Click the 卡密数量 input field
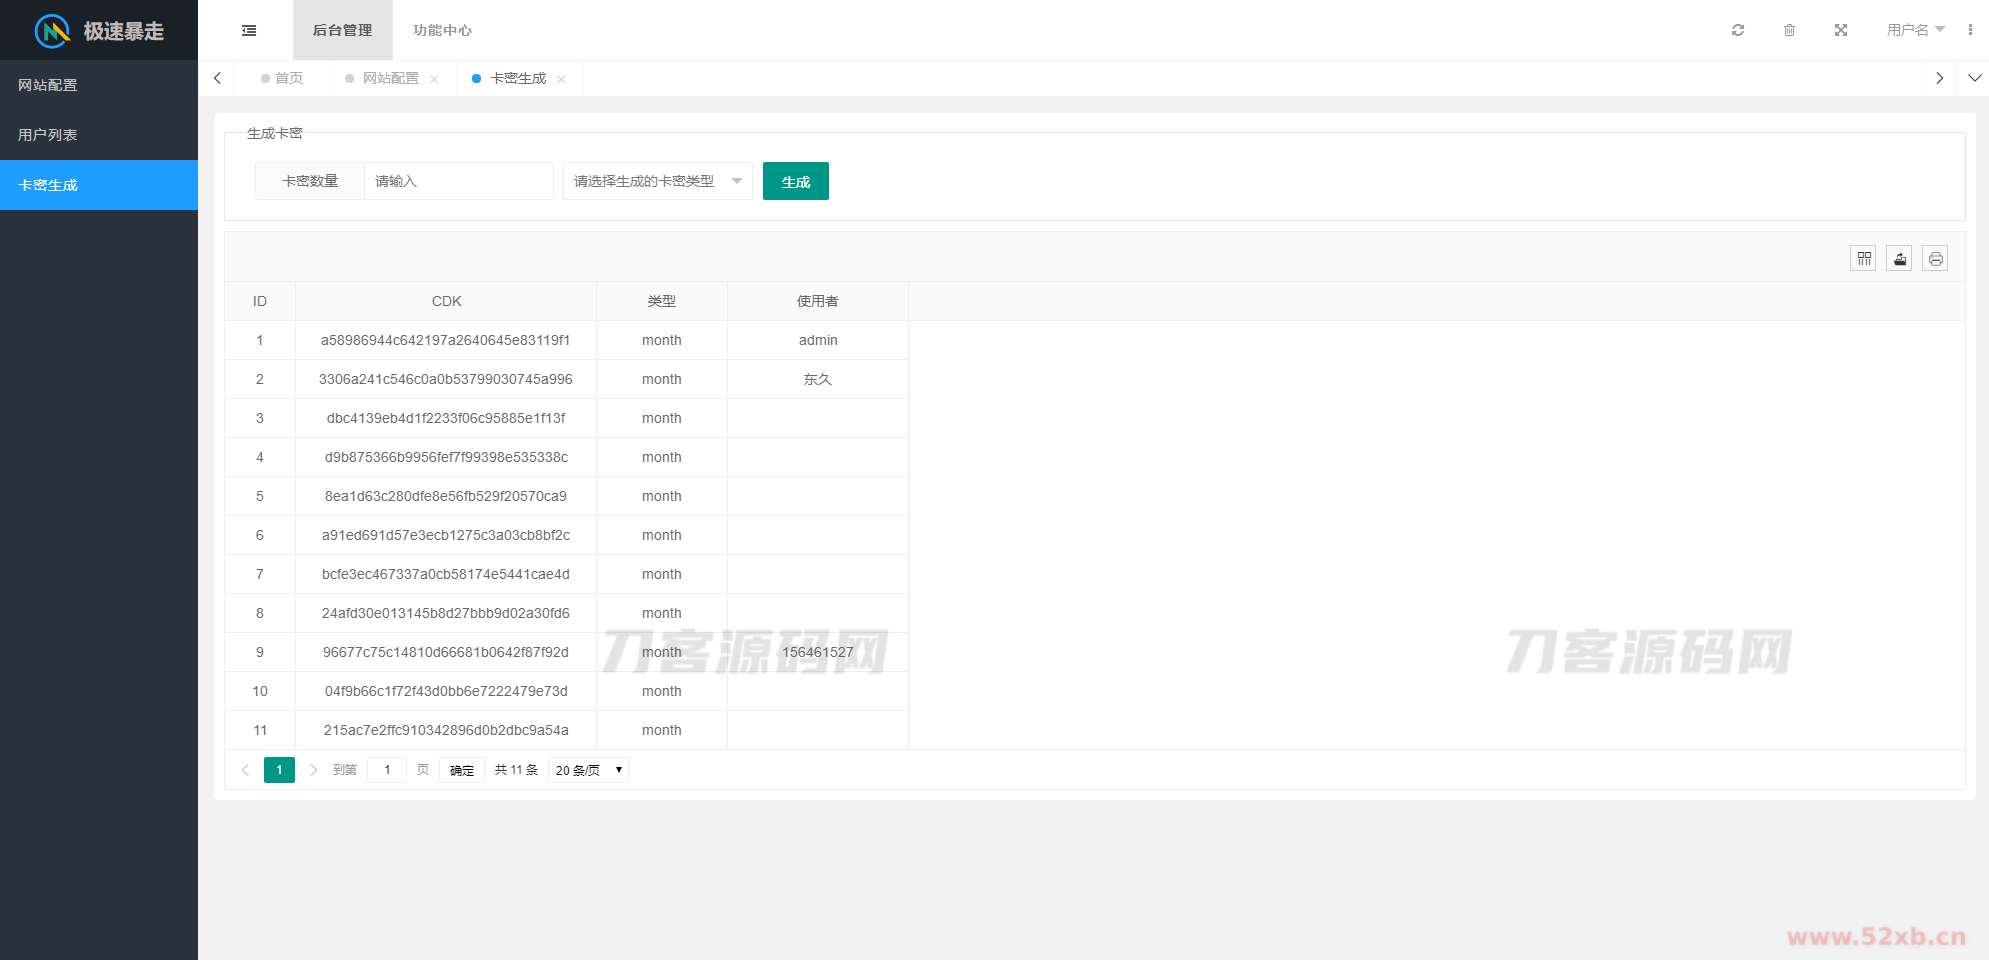This screenshot has width=1989, height=960. click(x=458, y=181)
